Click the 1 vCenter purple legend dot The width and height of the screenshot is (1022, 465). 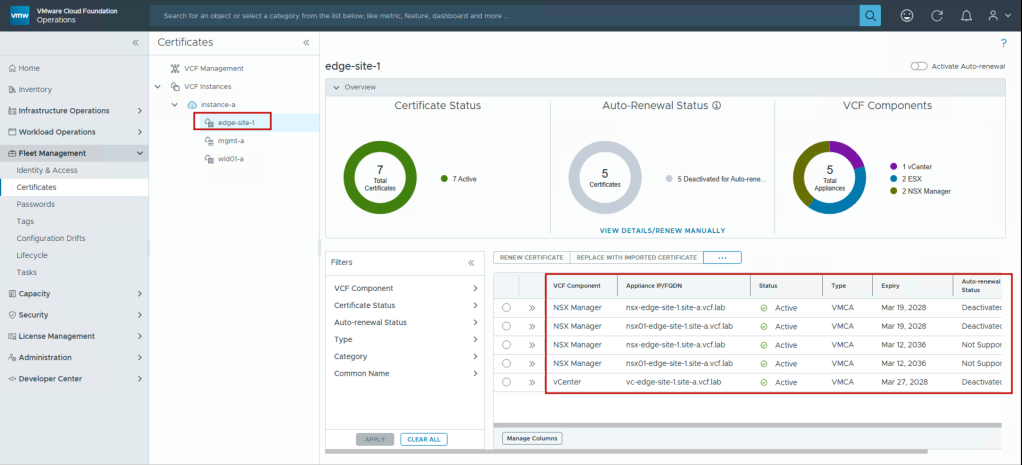894,166
